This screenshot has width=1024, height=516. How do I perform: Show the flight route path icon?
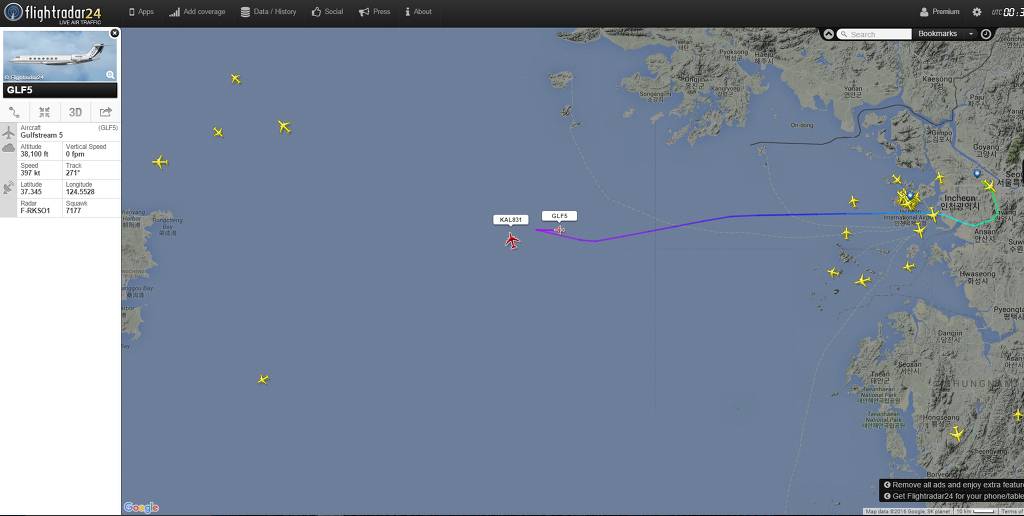click(x=14, y=112)
